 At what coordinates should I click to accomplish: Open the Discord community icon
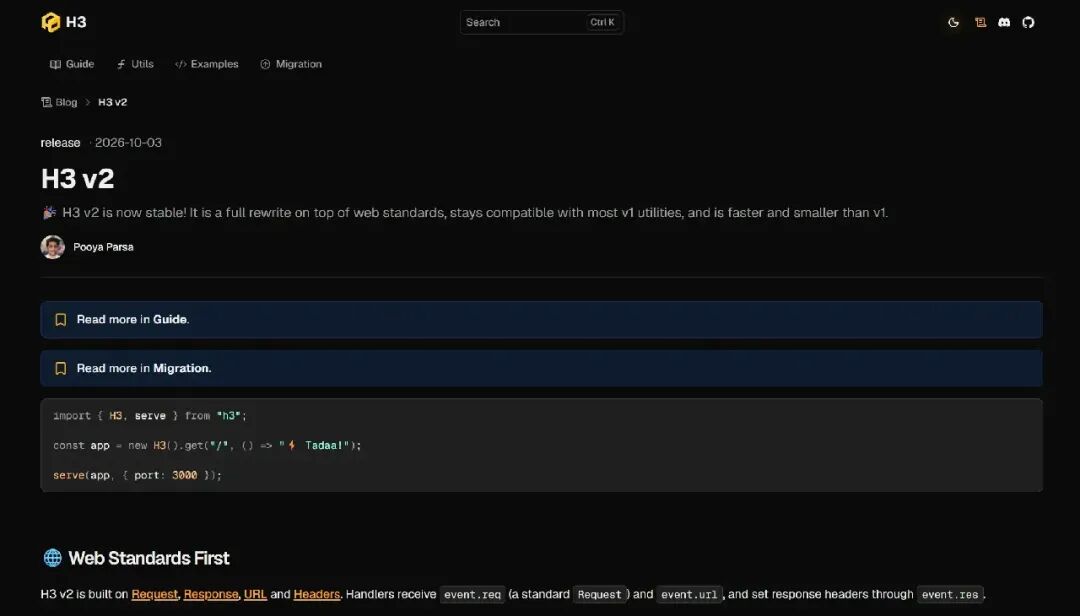tap(1004, 23)
